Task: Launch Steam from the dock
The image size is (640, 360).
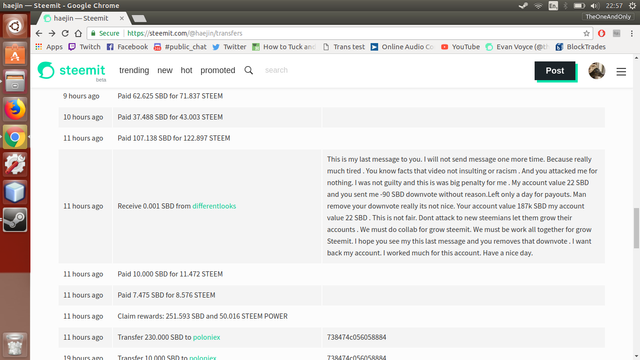Action: click(15, 220)
